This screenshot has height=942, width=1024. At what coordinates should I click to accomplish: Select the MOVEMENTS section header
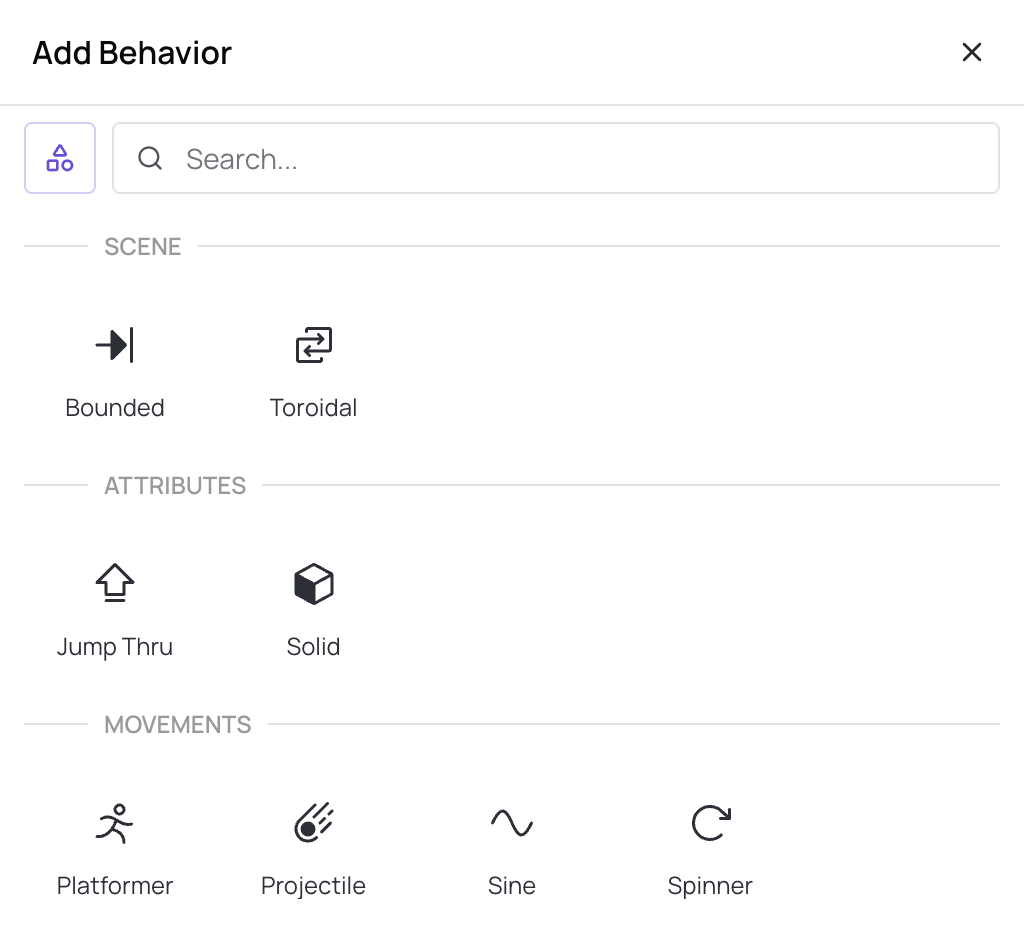(x=177, y=724)
